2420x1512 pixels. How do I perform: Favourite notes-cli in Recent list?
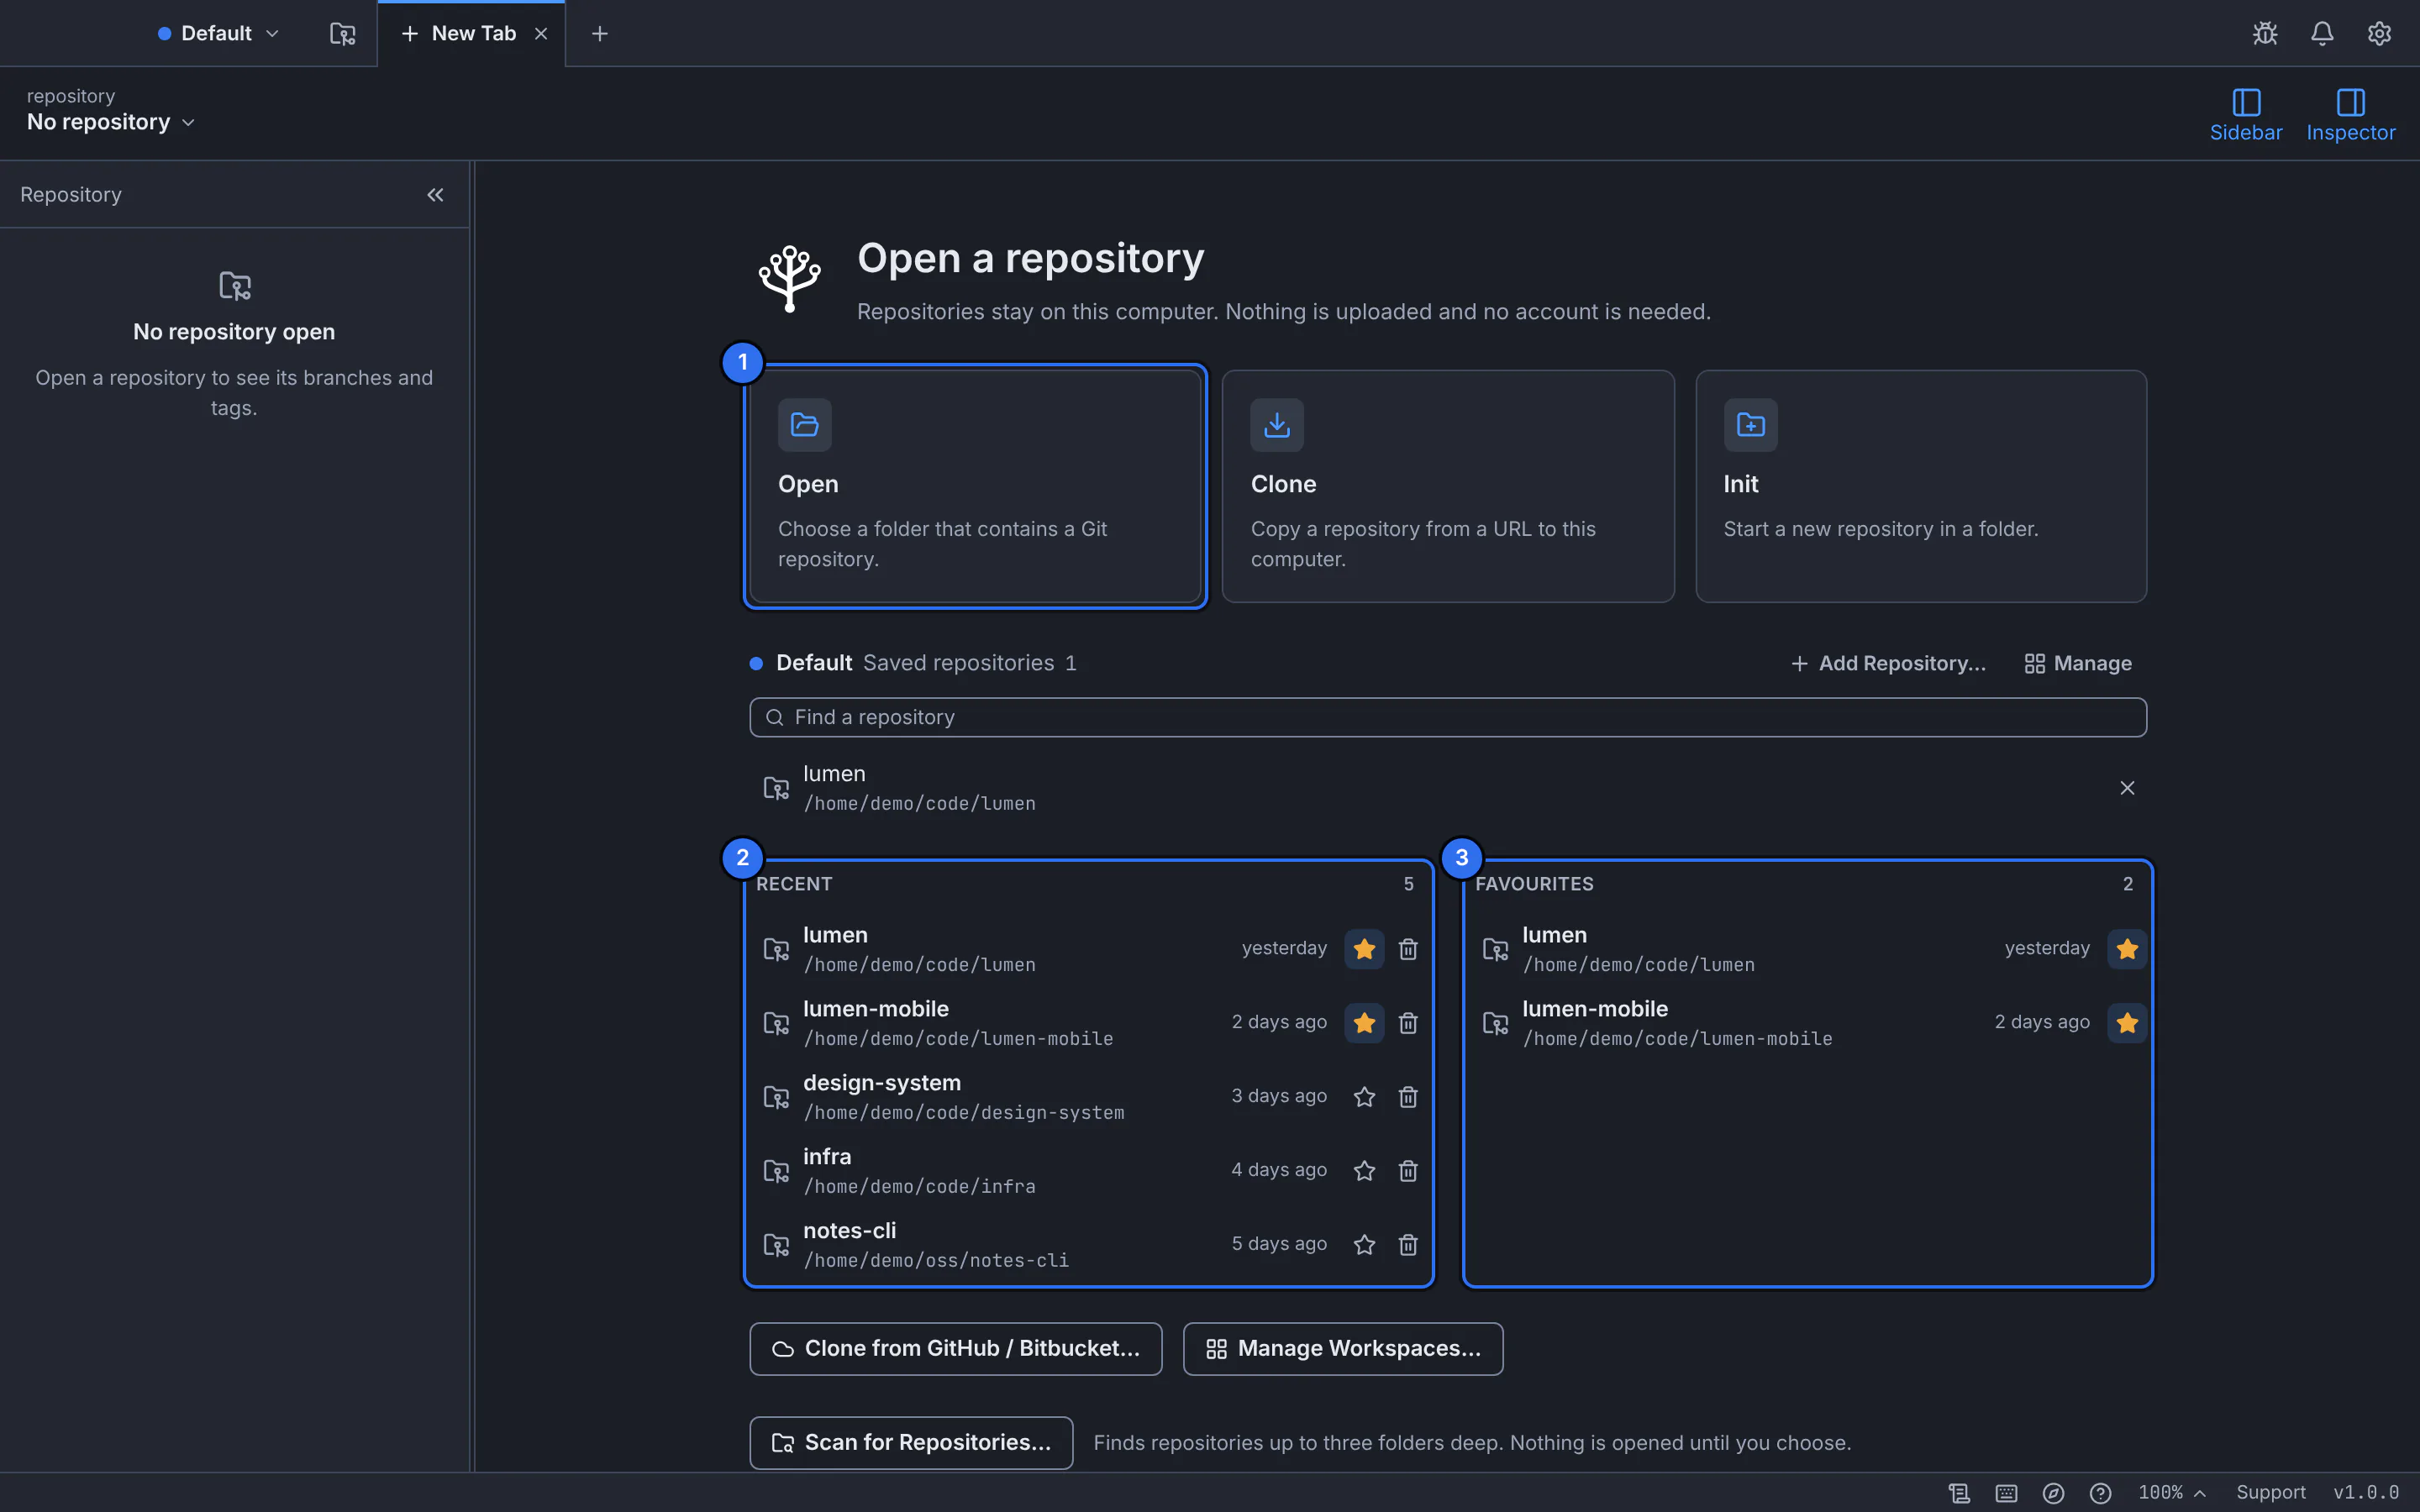pos(1364,1245)
